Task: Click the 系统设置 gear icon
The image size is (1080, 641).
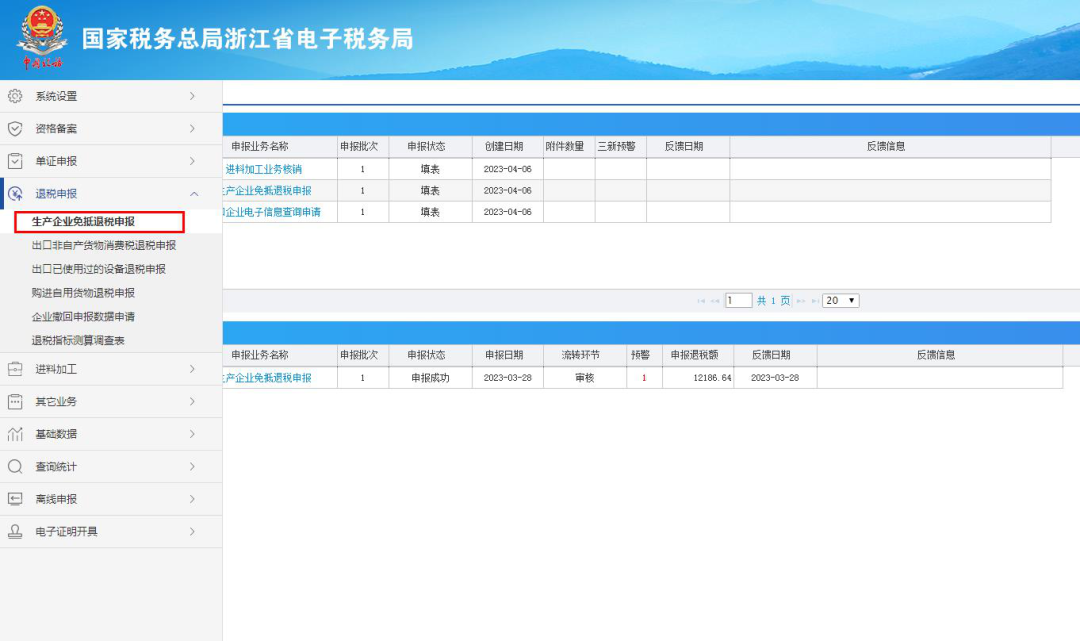Action: (14, 96)
